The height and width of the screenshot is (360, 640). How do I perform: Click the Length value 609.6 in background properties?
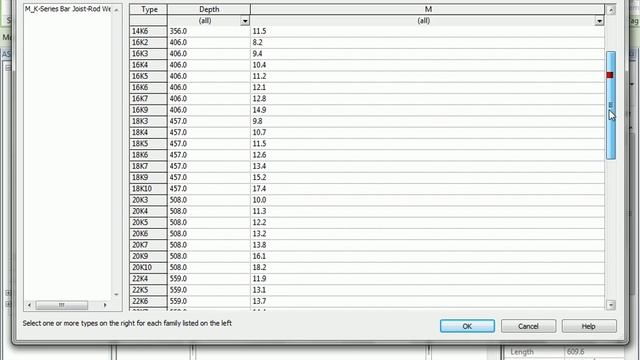575,351
